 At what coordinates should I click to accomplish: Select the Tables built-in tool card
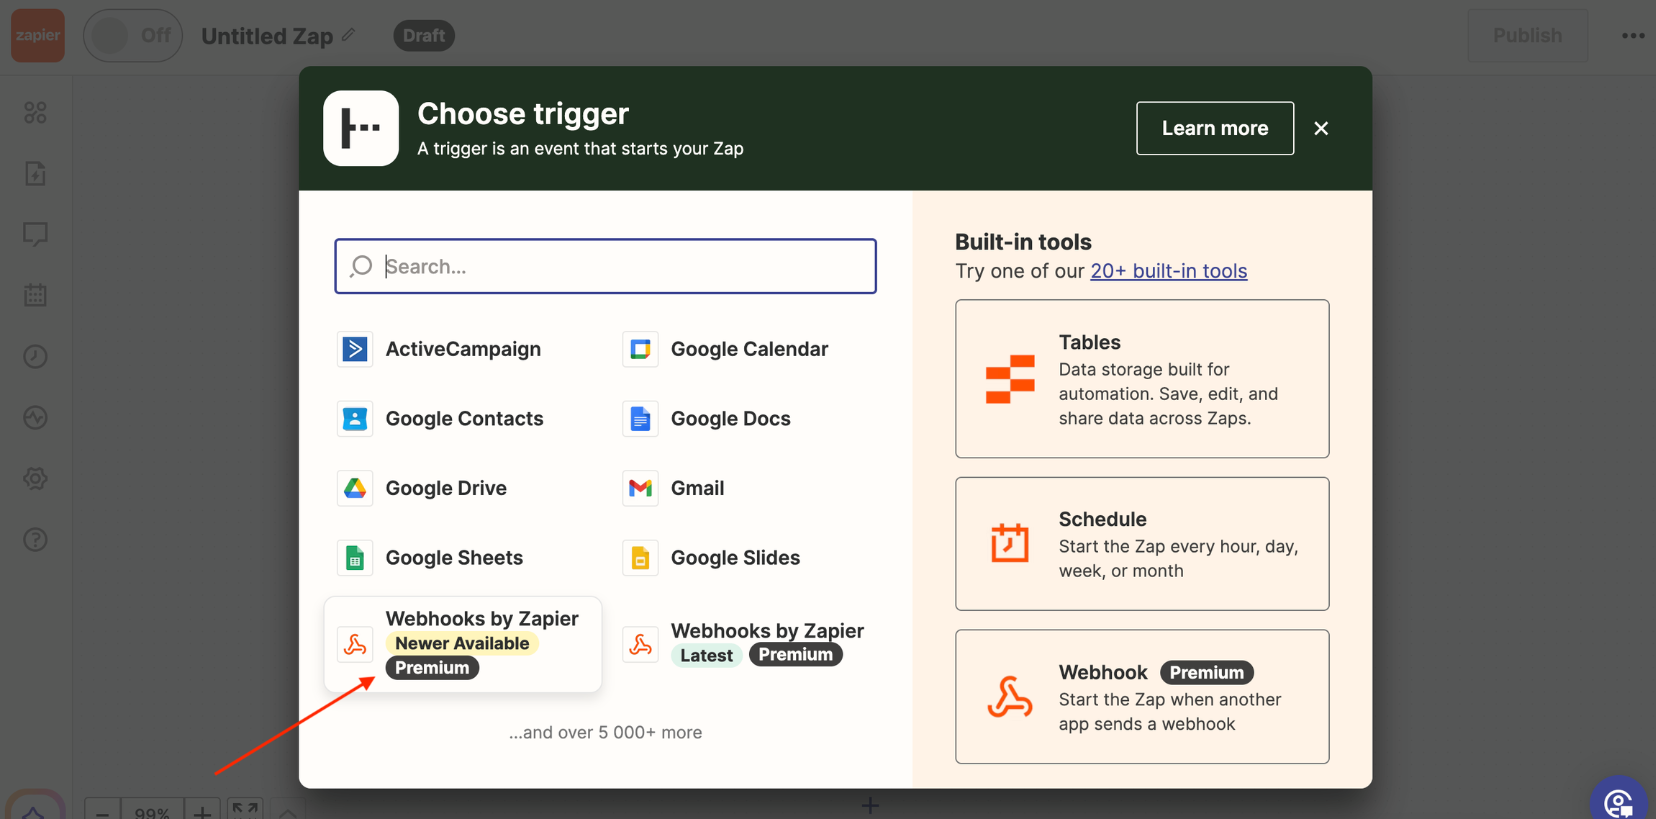tap(1141, 379)
